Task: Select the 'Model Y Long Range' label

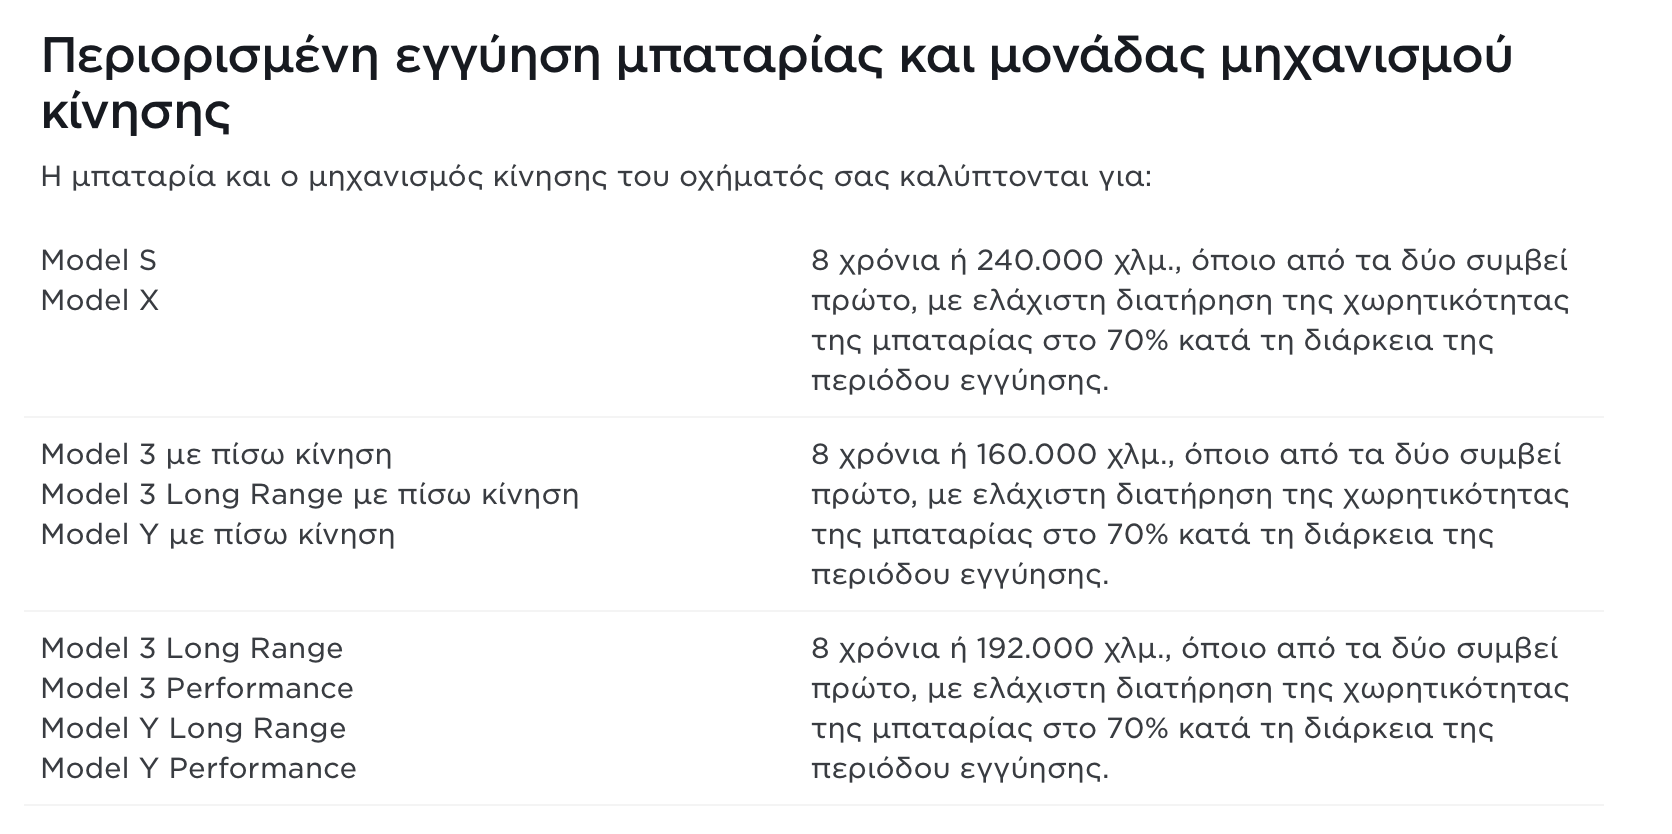Action: pos(193,729)
